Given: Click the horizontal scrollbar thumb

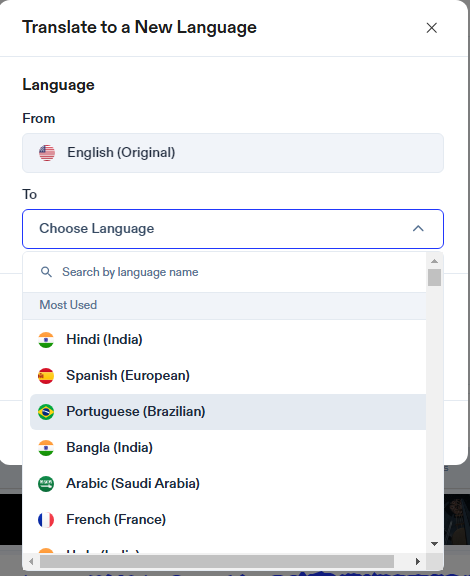Looking at the screenshot, I should pos(217,561).
